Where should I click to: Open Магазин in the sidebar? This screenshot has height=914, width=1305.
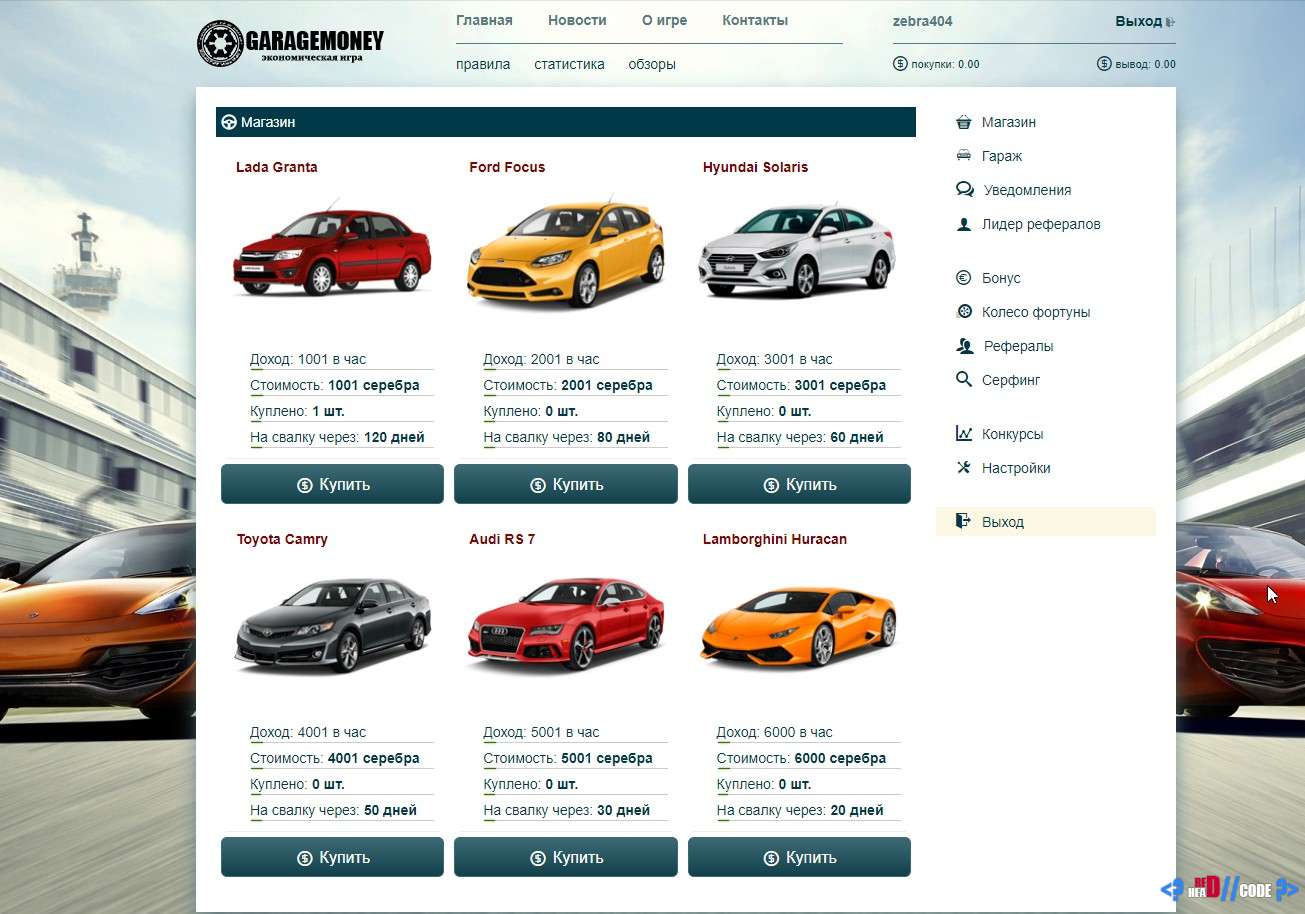1009,122
